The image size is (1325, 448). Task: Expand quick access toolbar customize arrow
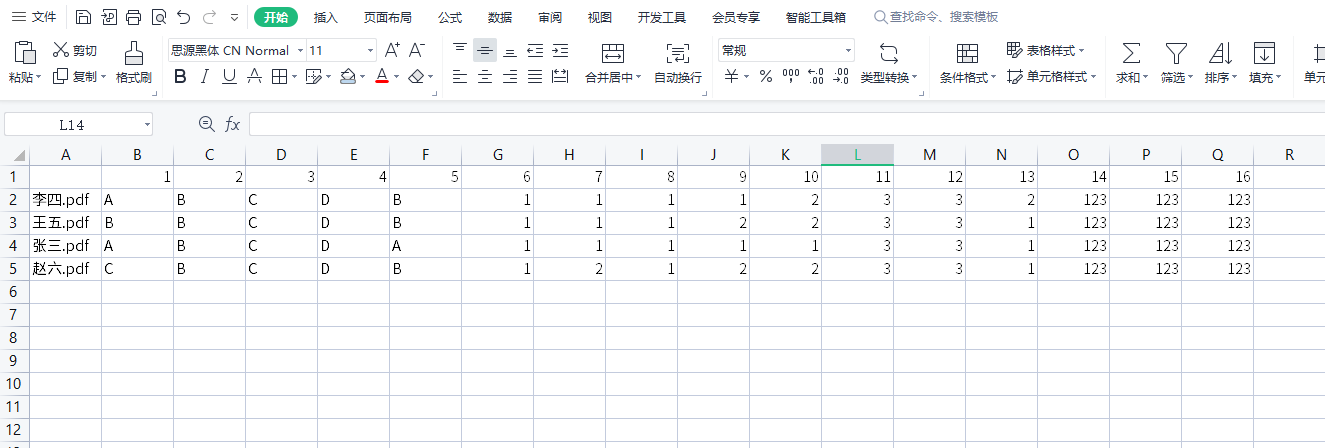[234, 17]
